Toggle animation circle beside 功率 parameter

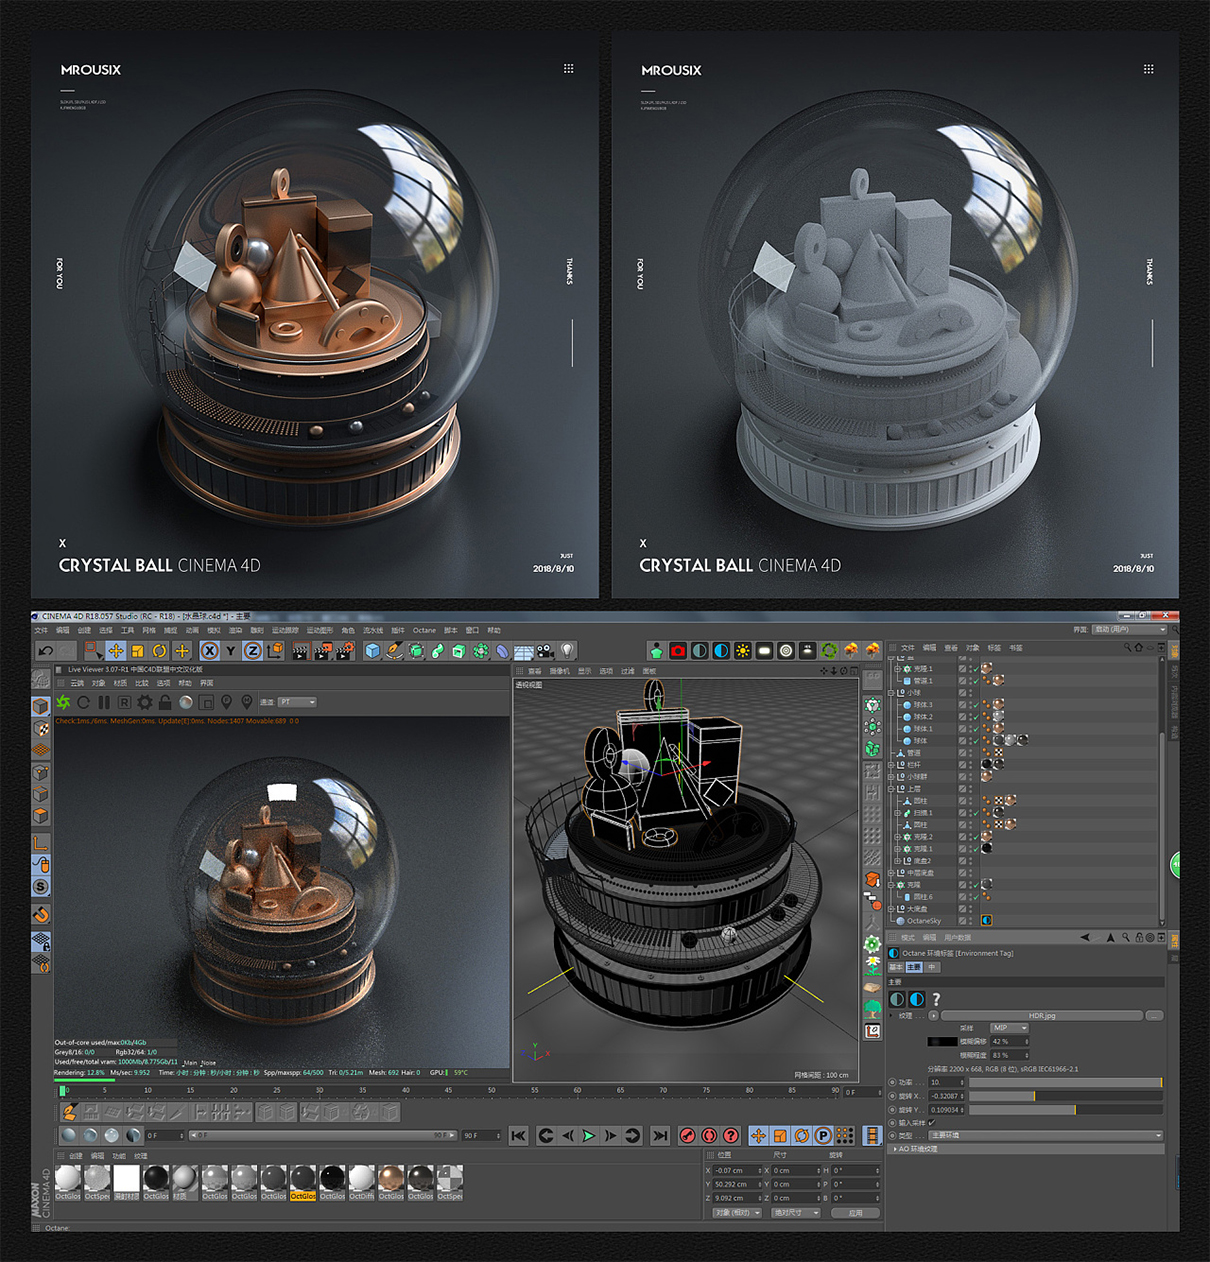893,1082
